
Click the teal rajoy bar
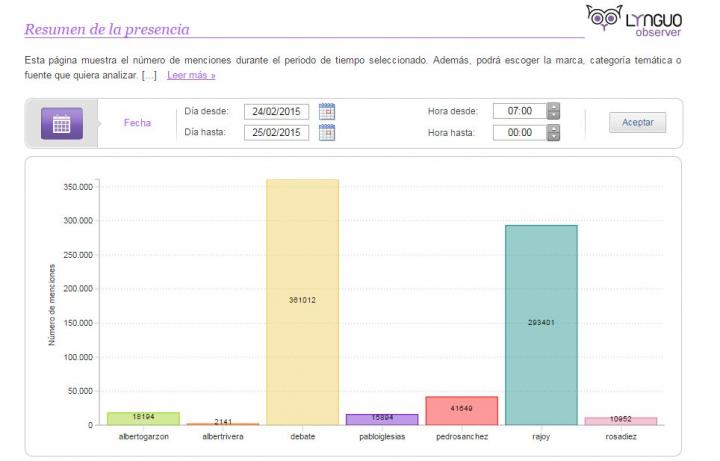click(x=541, y=323)
